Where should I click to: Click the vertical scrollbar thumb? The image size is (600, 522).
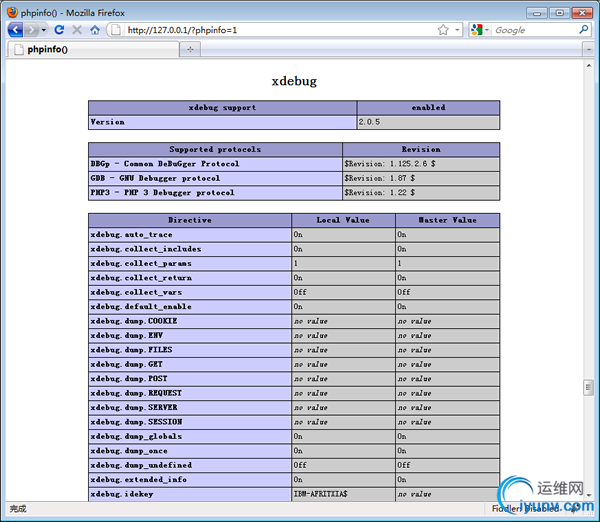pos(589,388)
